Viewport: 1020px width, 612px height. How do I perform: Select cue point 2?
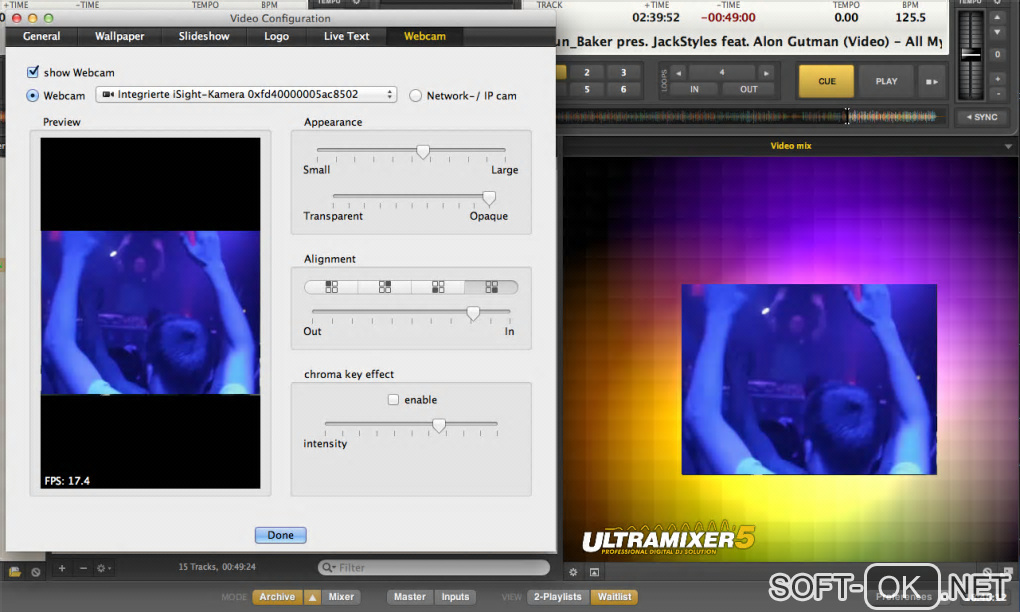pyautogui.click(x=586, y=72)
